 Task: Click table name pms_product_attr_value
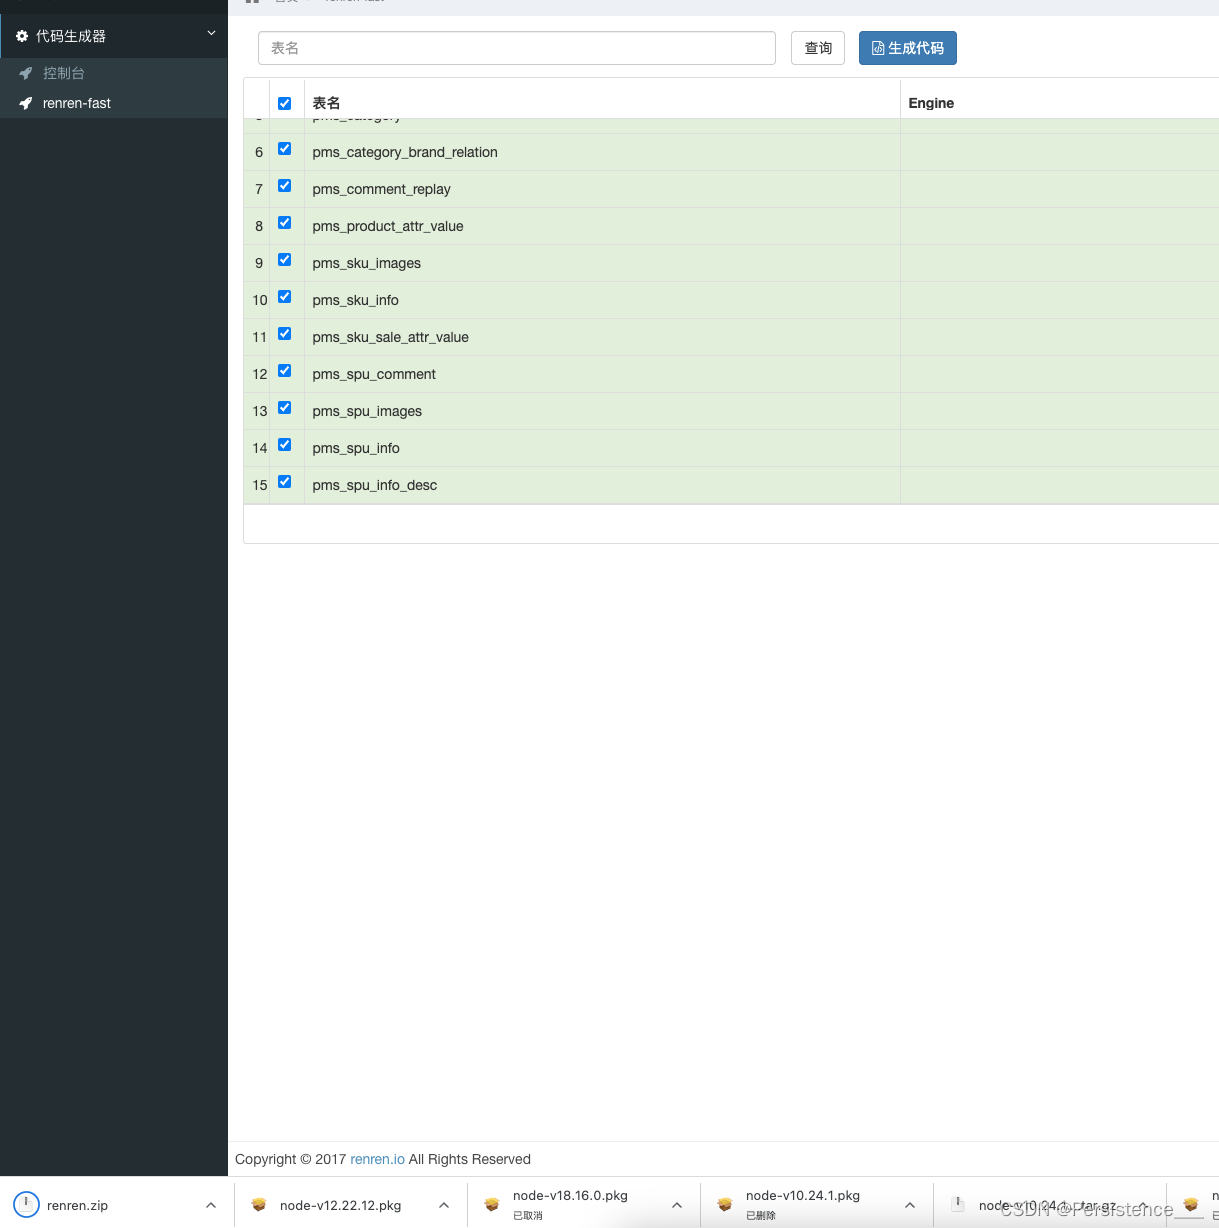(388, 226)
